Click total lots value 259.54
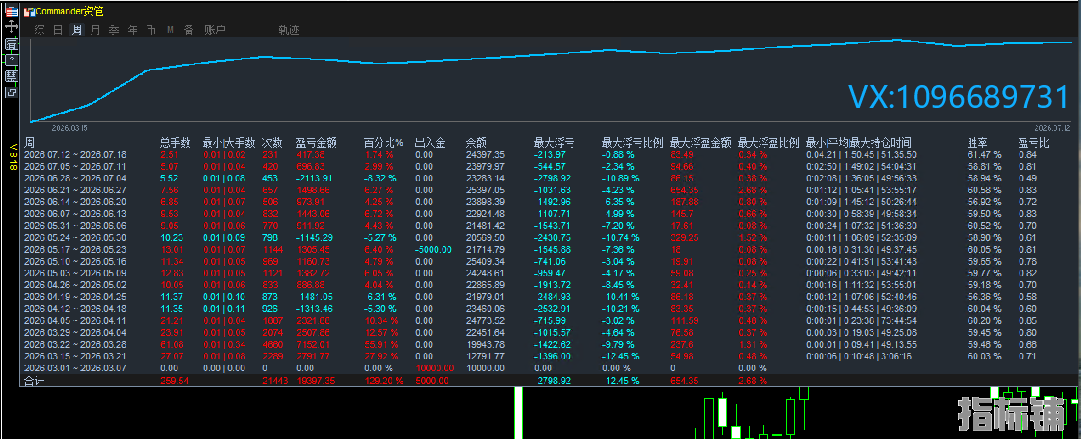Image resolution: width=1081 pixels, height=439 pixels. (172, 380)
